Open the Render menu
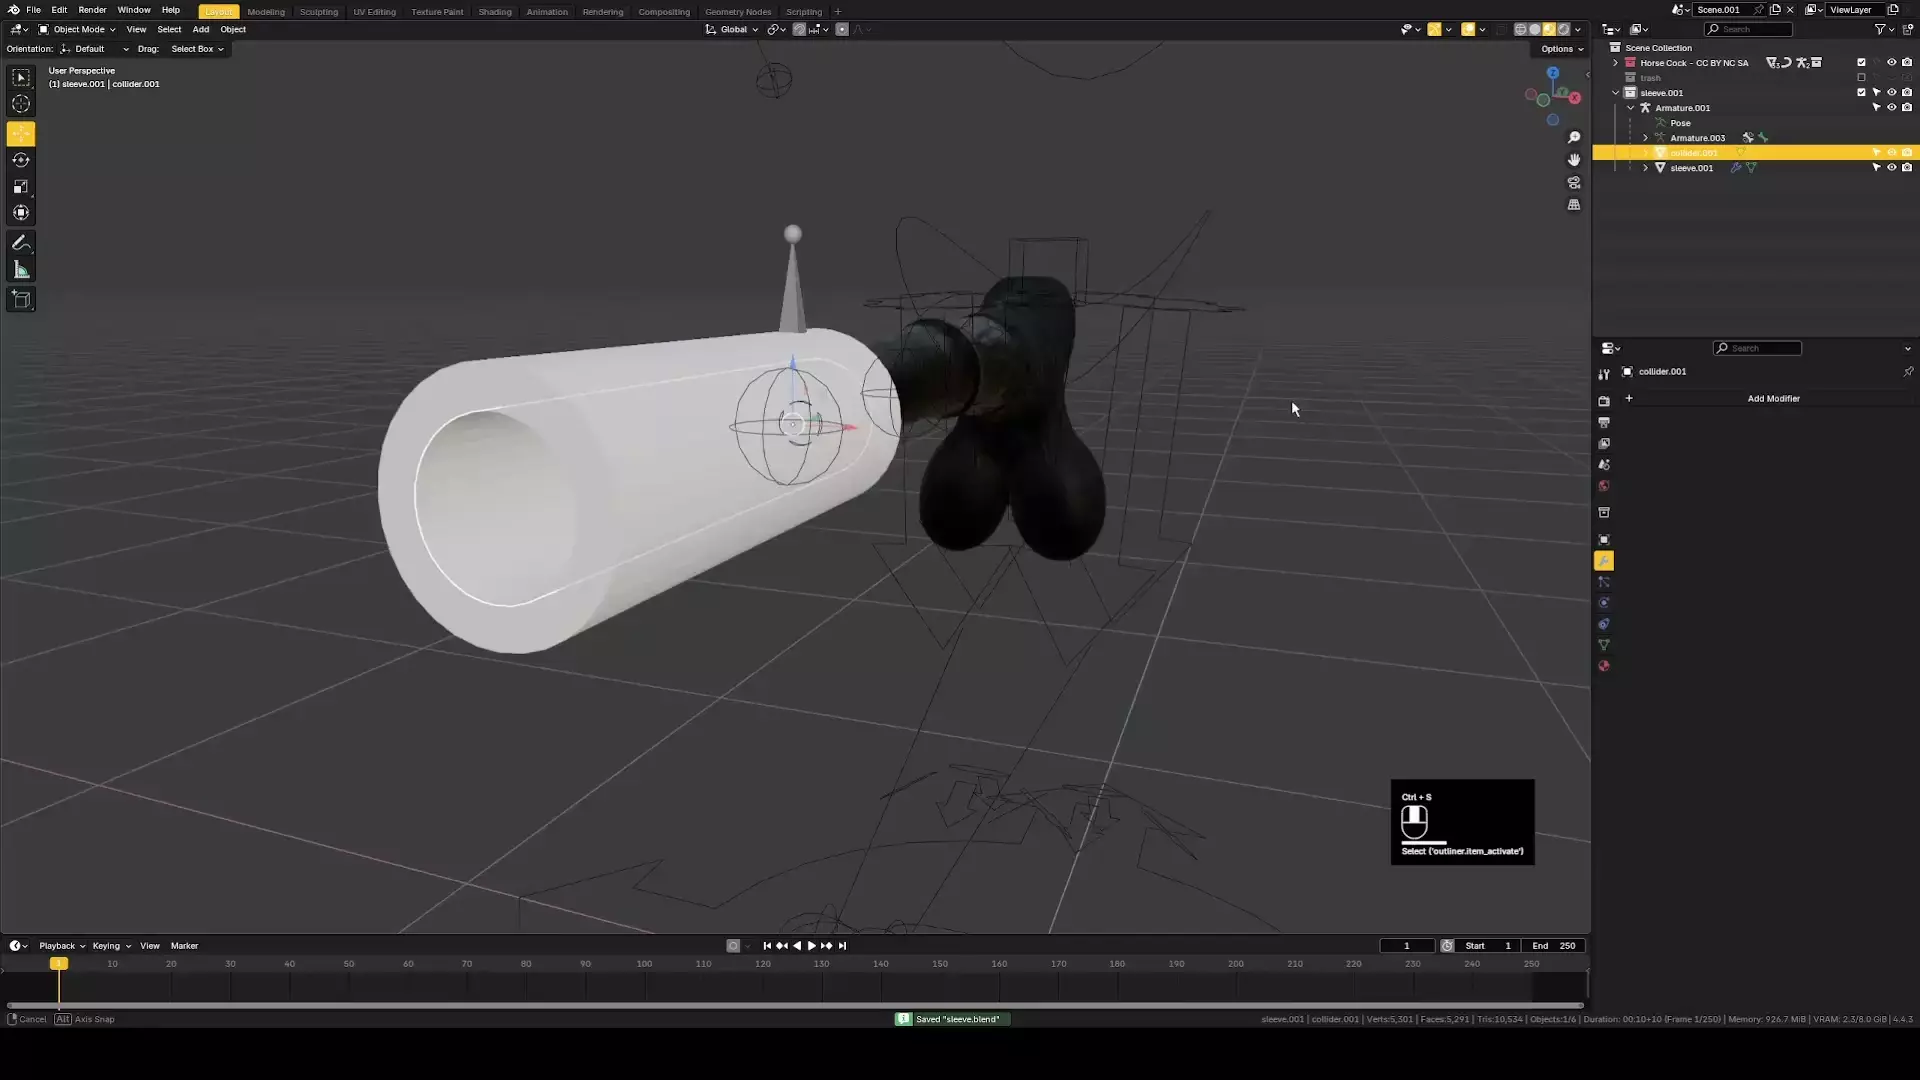This screenshot has height=1080, width=1920. click(x=92, y=10)
